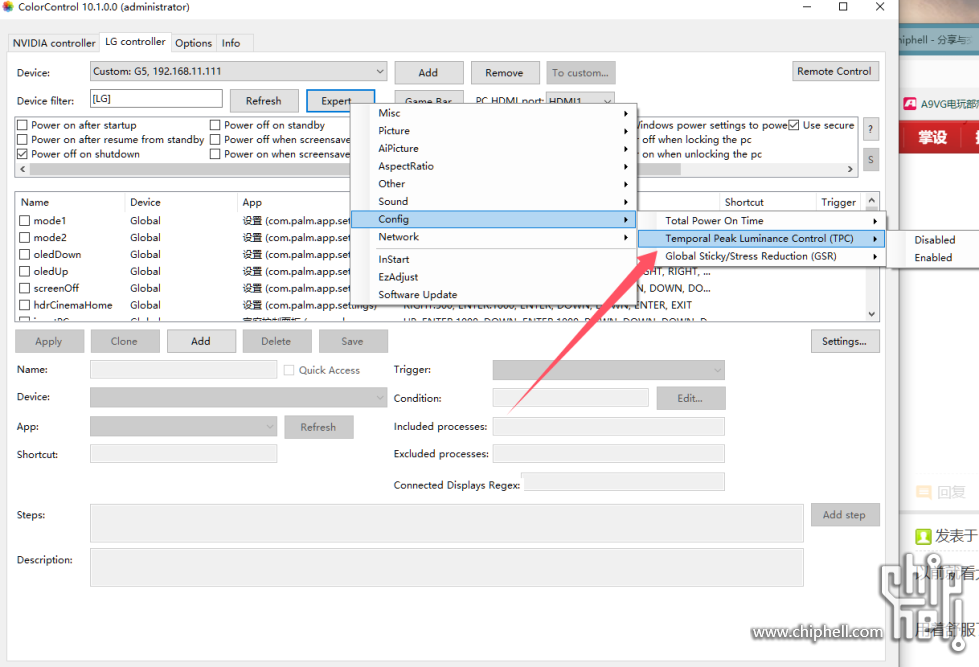The height and width of the screenshot is (667, 979).
Task: Select Temporal Peak Luminance Control (TPC)
Action: tap(761, 238)
